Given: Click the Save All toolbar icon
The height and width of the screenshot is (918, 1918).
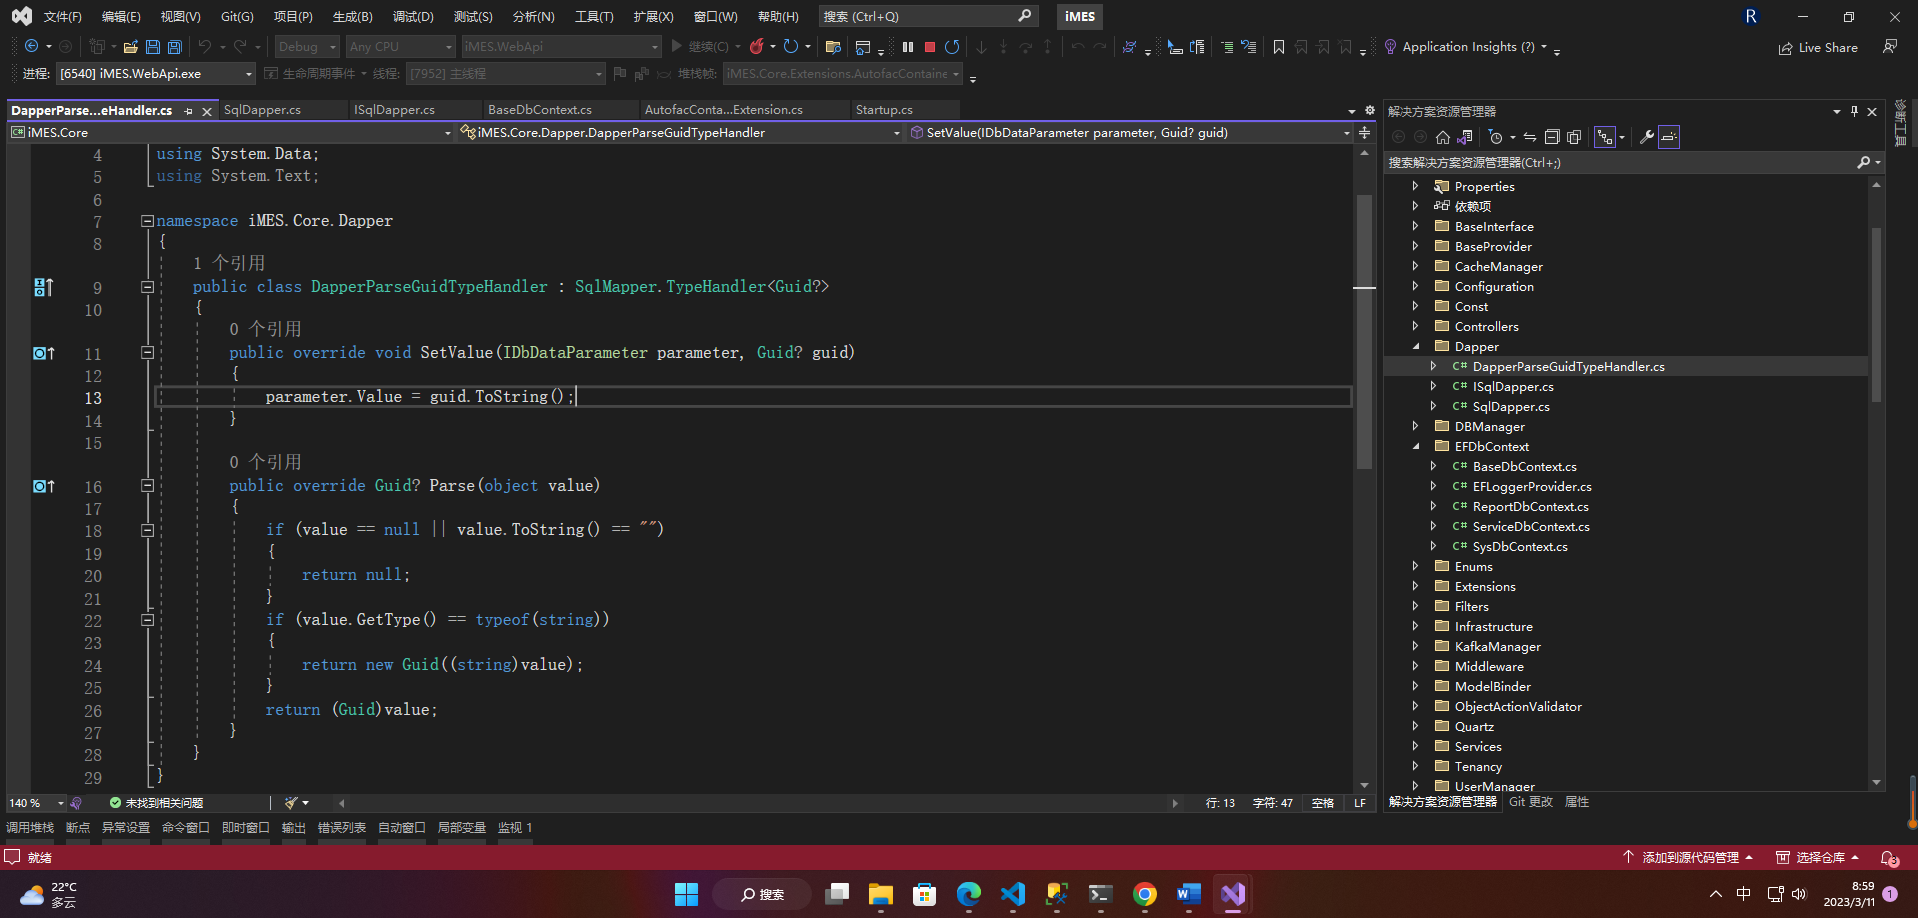Looking at the screenshot, I should coord(175,47).
